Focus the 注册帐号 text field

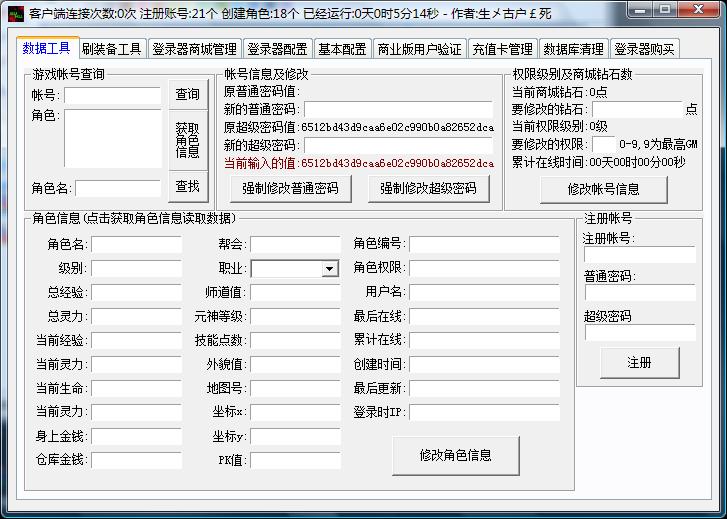pyautogui.click(x=639, y=255)
